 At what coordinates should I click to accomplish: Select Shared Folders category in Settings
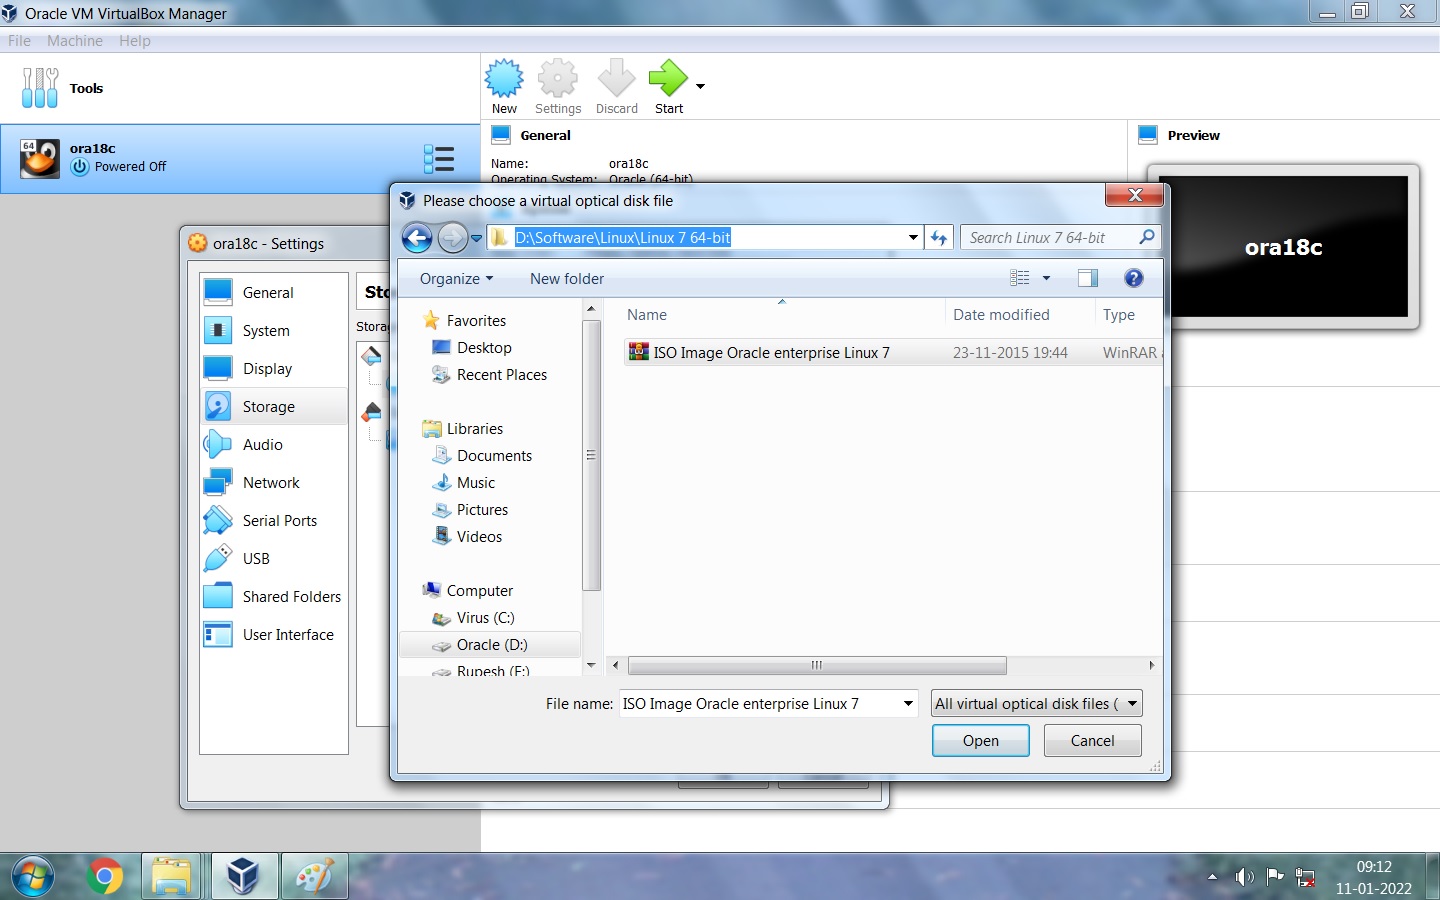point(274,596)
